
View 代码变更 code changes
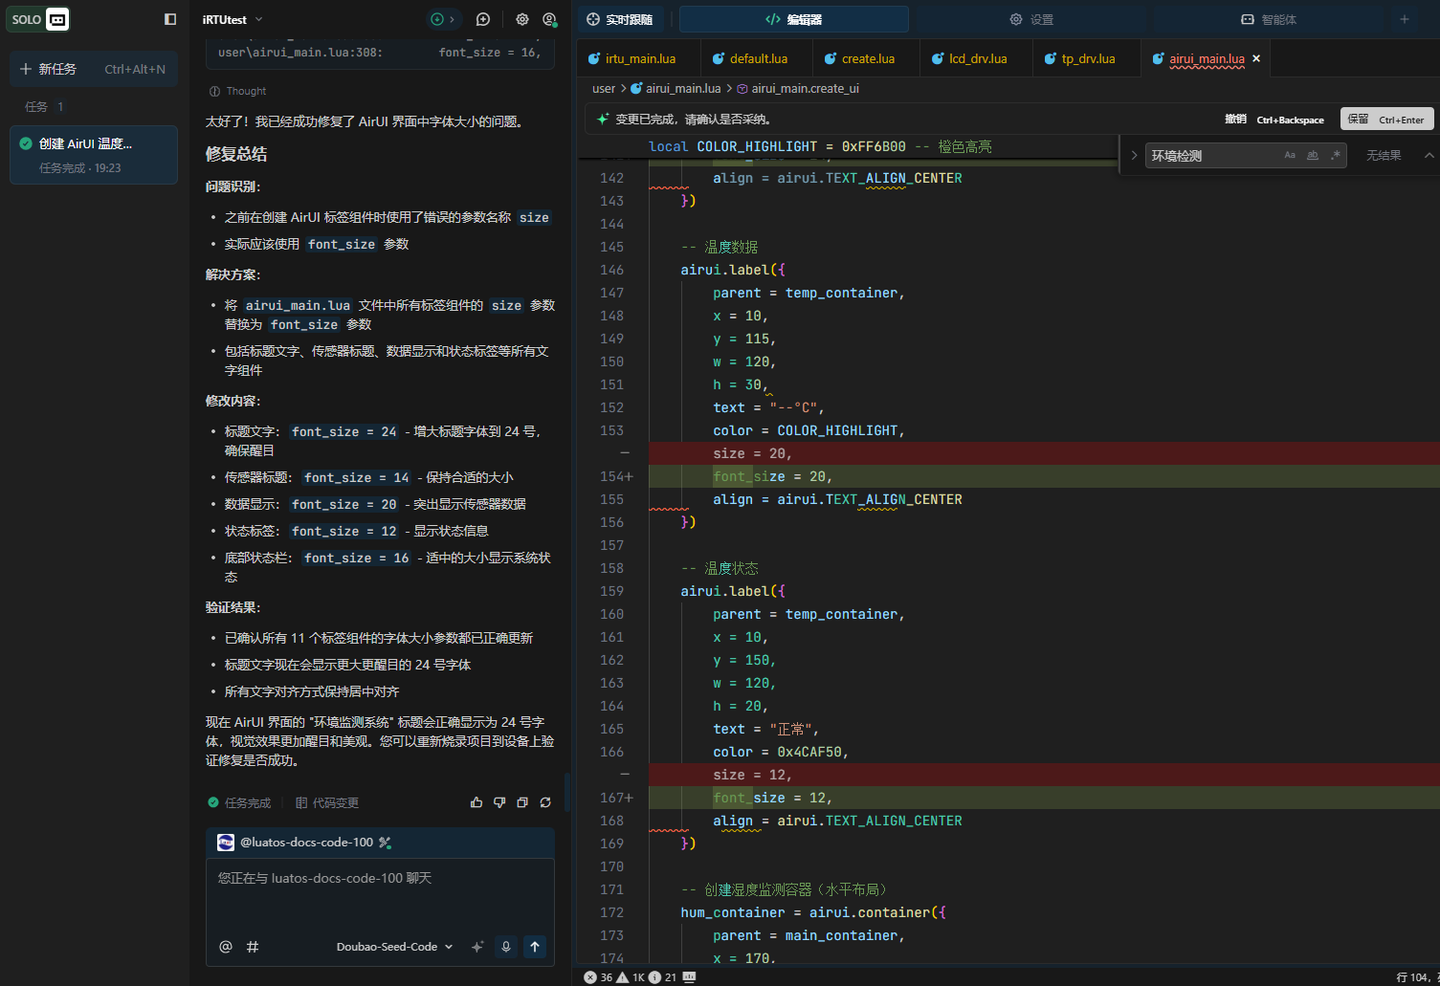327,803
